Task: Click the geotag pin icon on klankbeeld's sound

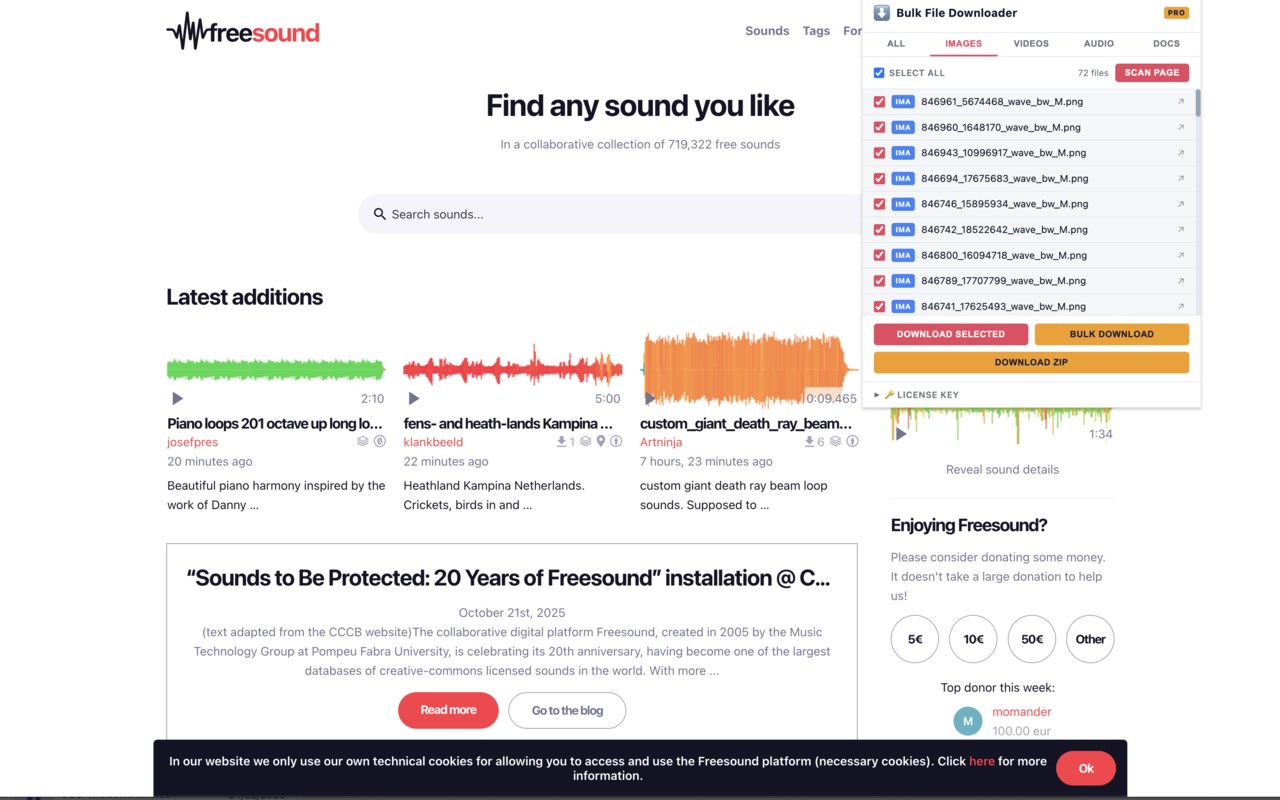Action: [x=601, y=441]
